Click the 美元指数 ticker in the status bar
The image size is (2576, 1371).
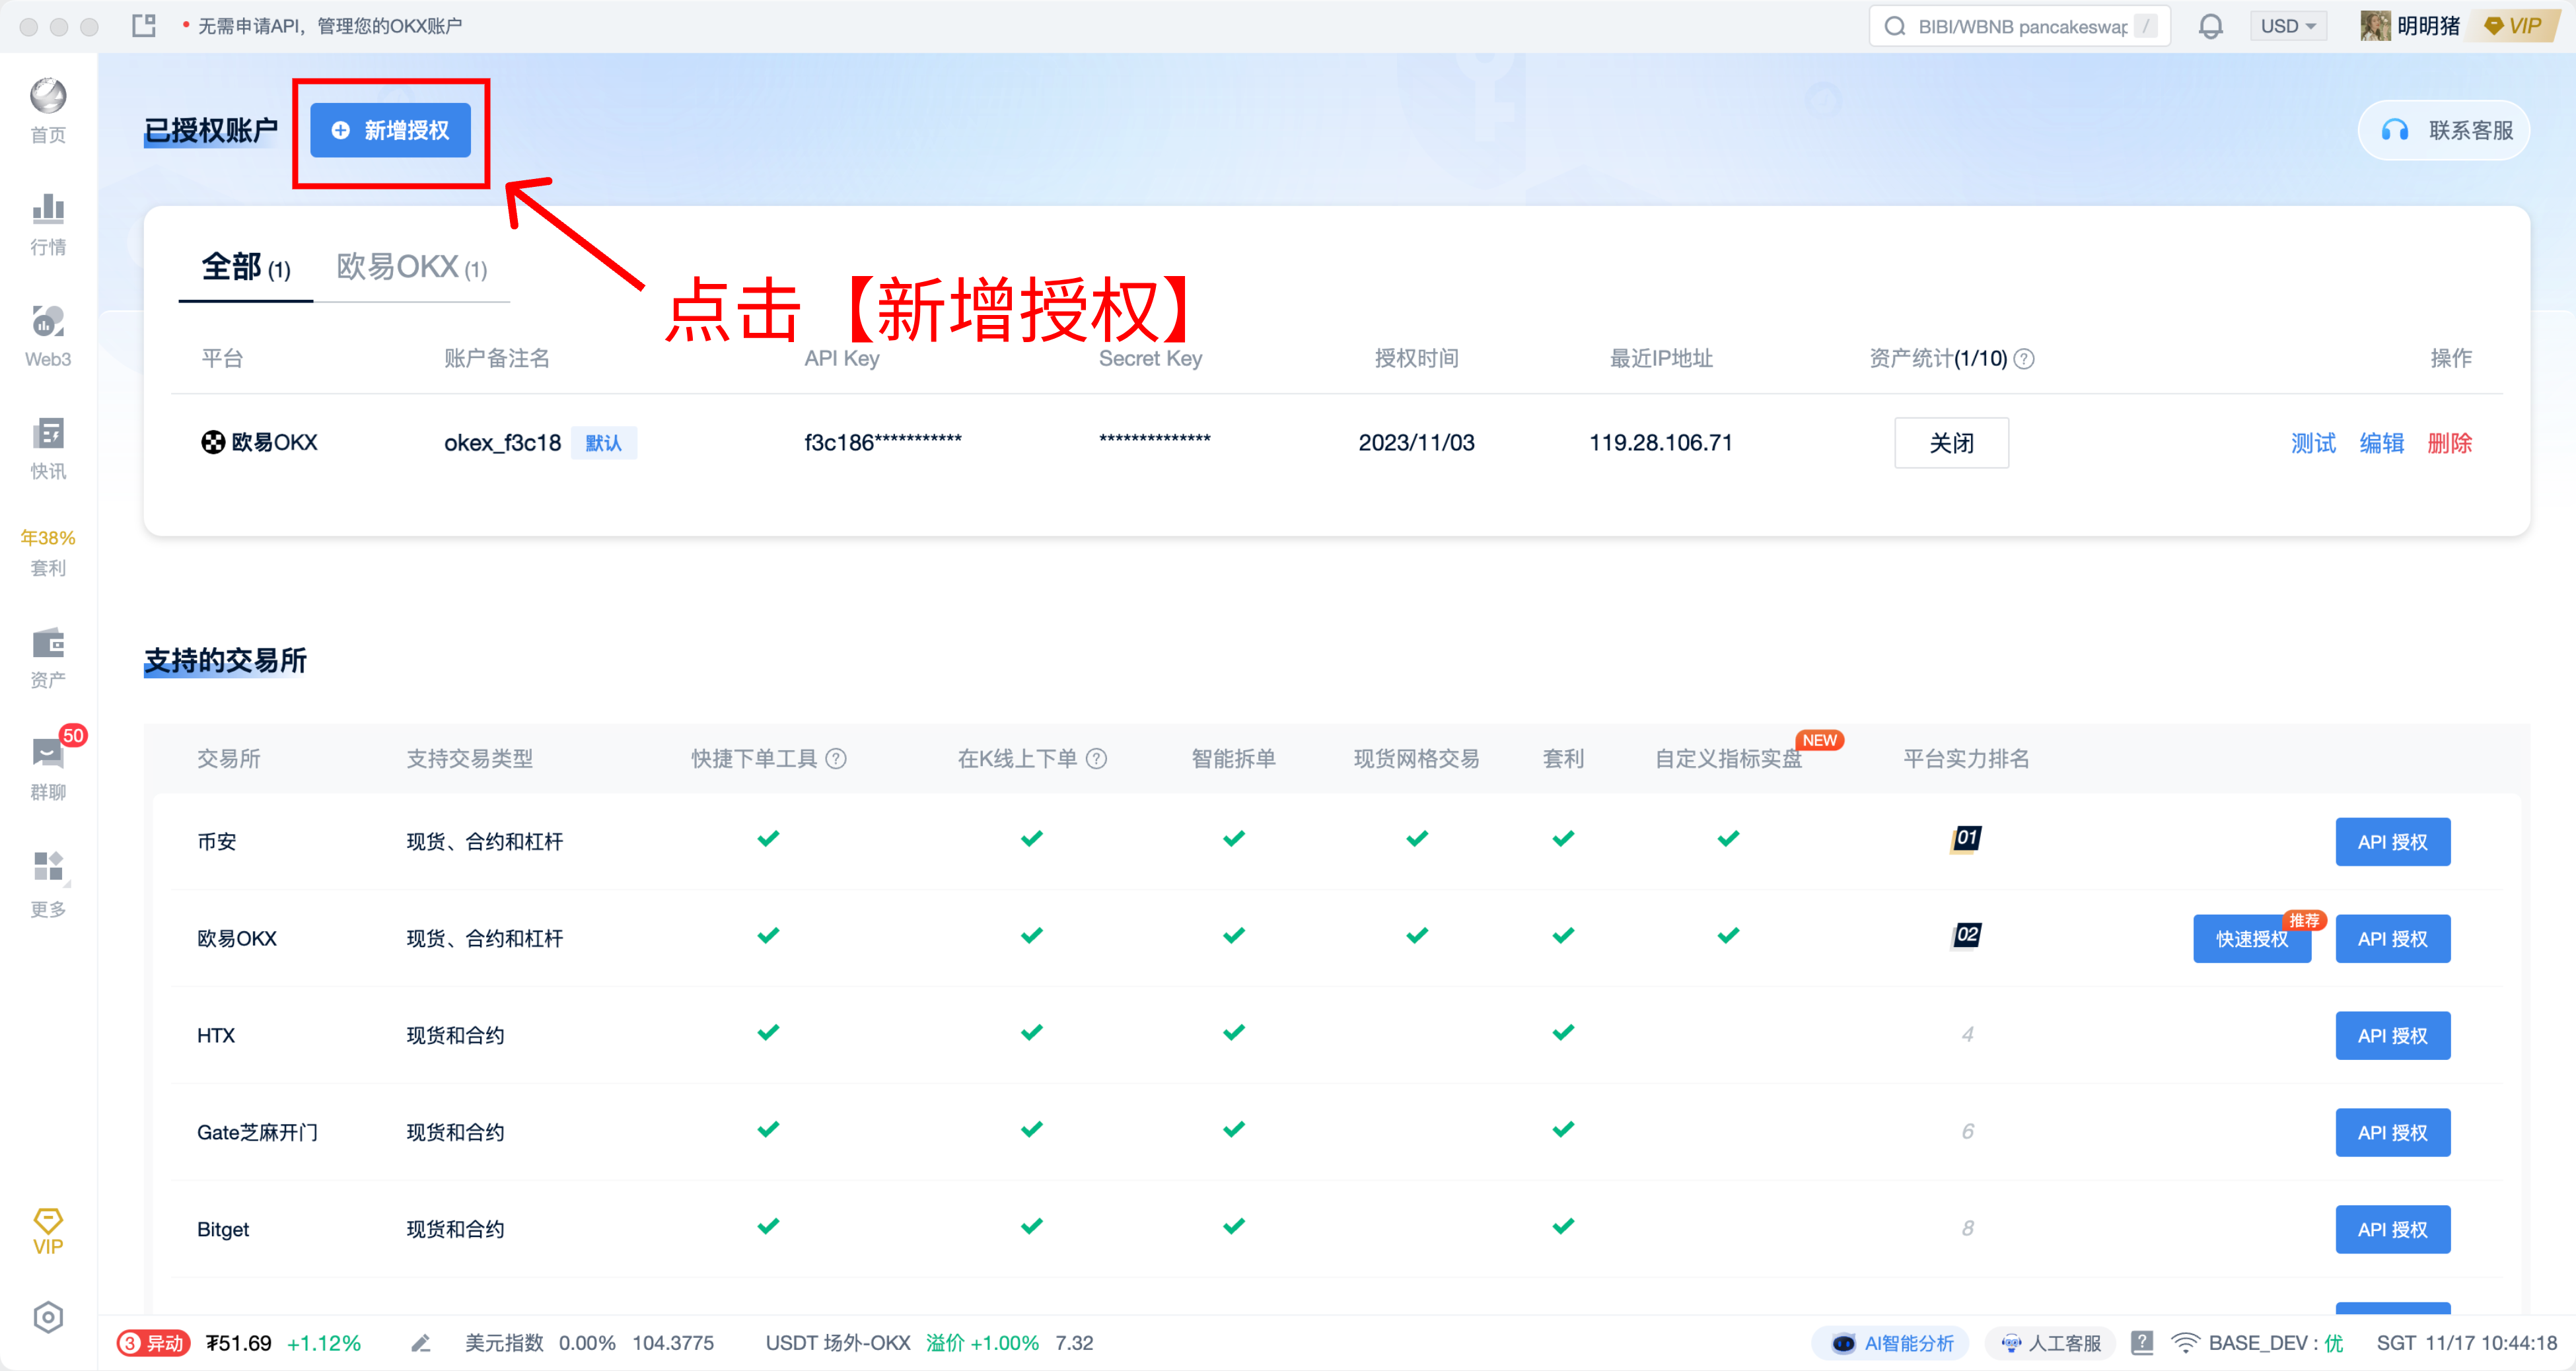(x=589, y=1343)
